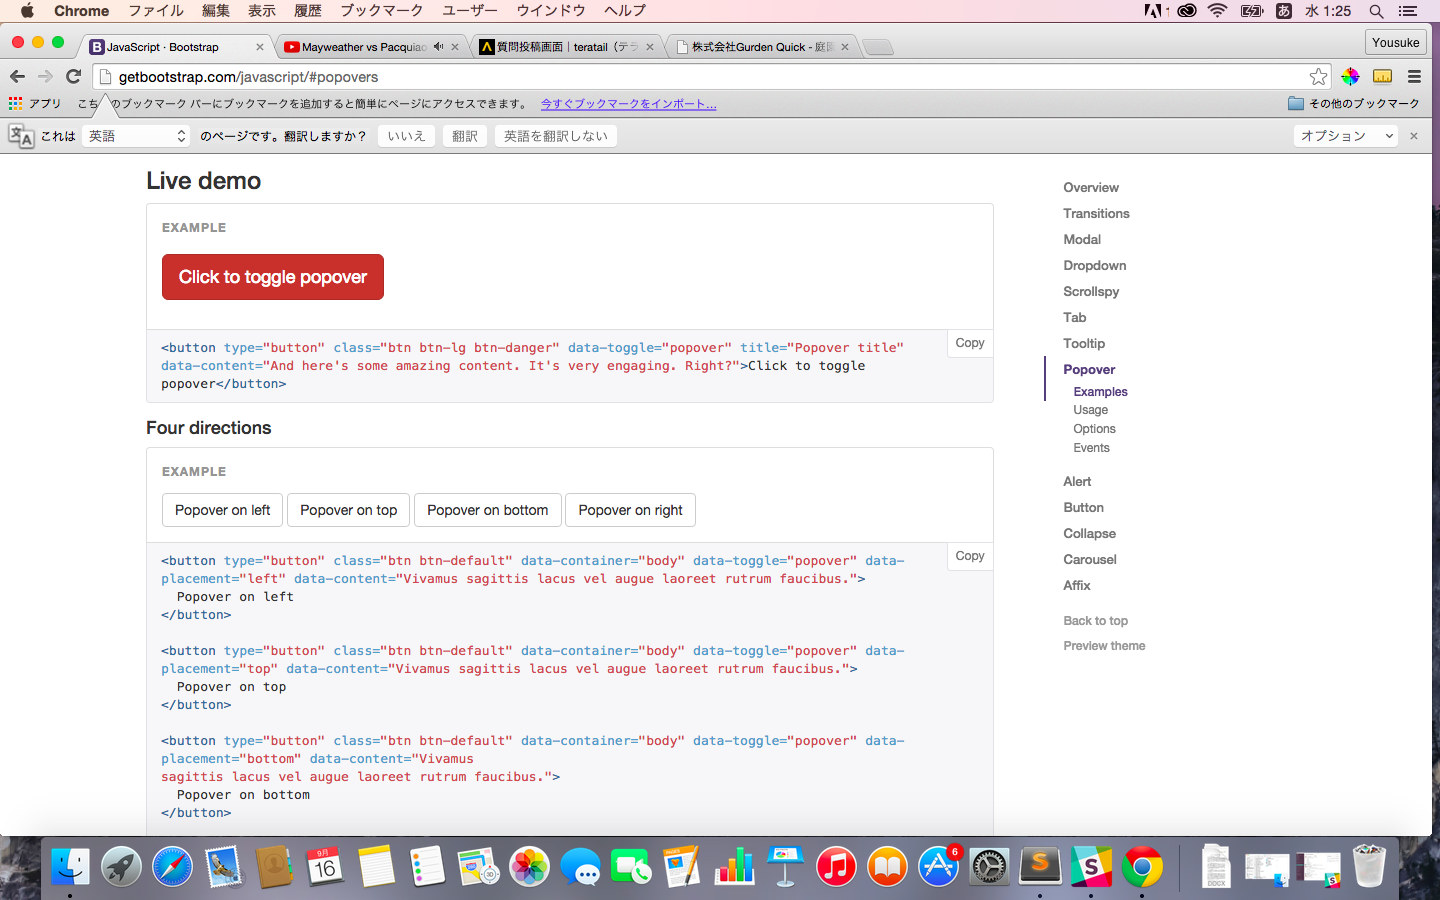Click the browser forward arrow
This screenshot has height=900, width=1440.
point(45,76)
